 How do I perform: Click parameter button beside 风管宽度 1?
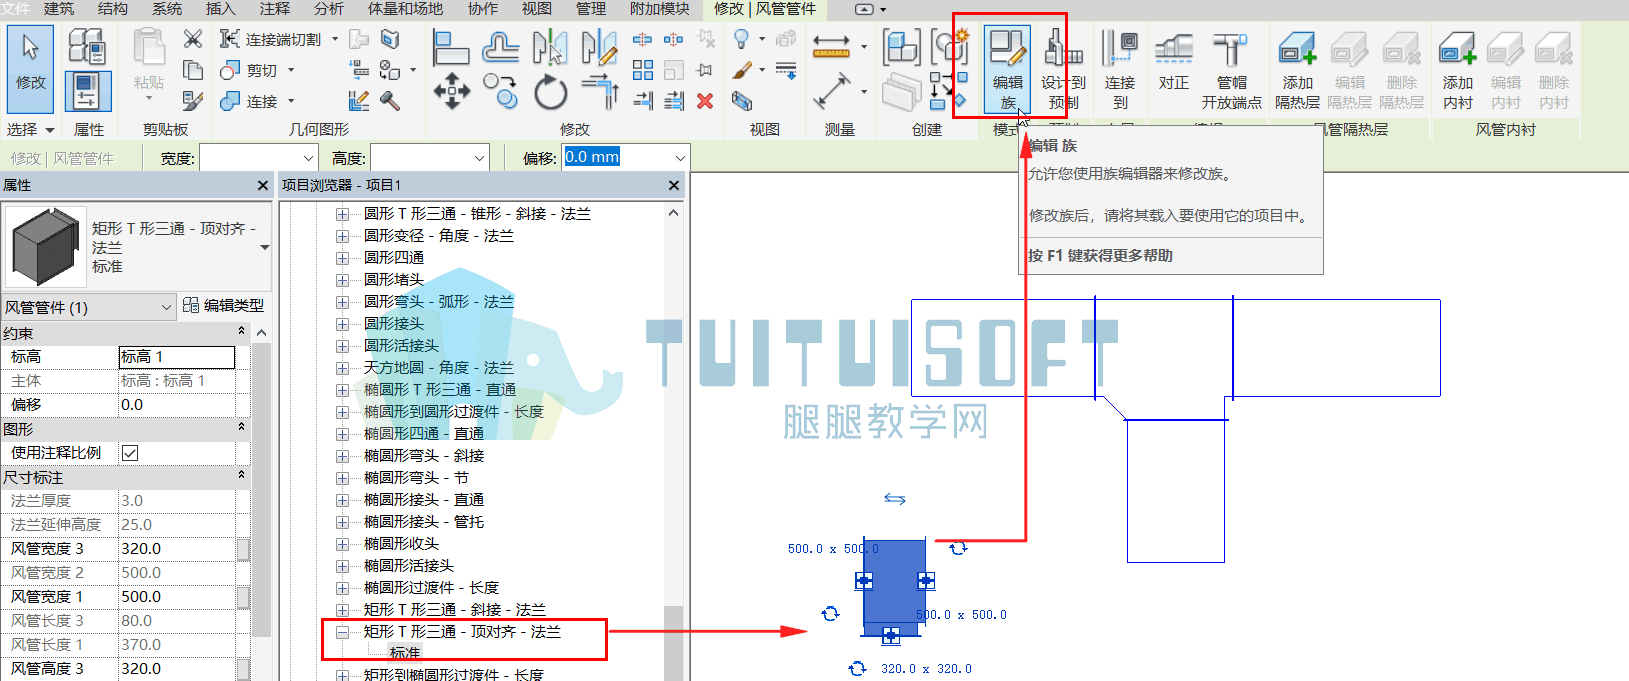(243, 597)
